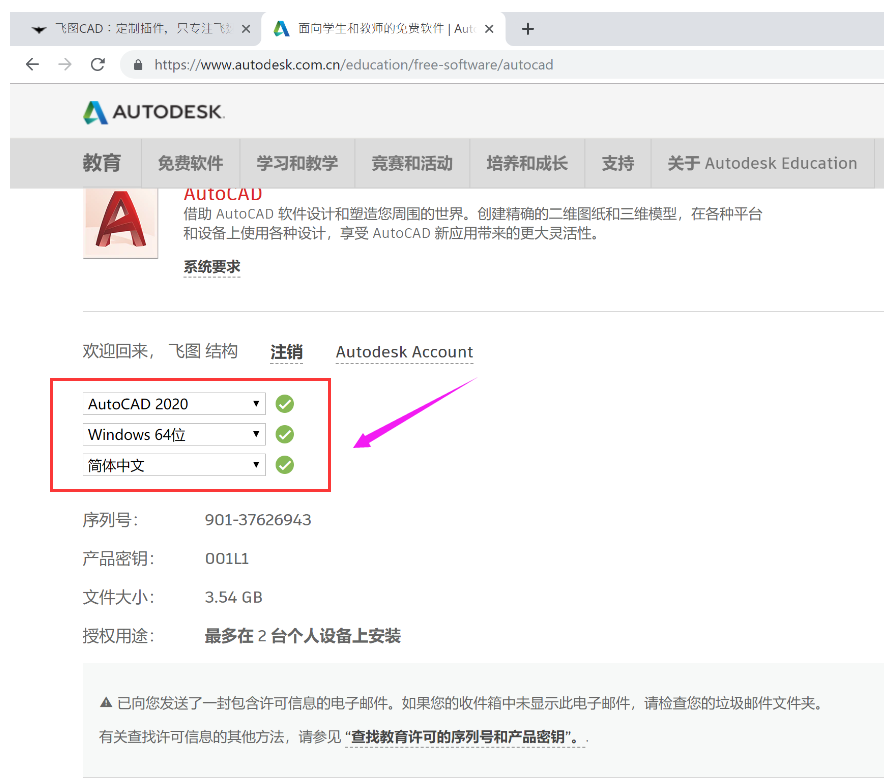Open the 学习和教学 menu
Image resolution: width=884 pixels, height=778 pixels.
click(297, 163)
